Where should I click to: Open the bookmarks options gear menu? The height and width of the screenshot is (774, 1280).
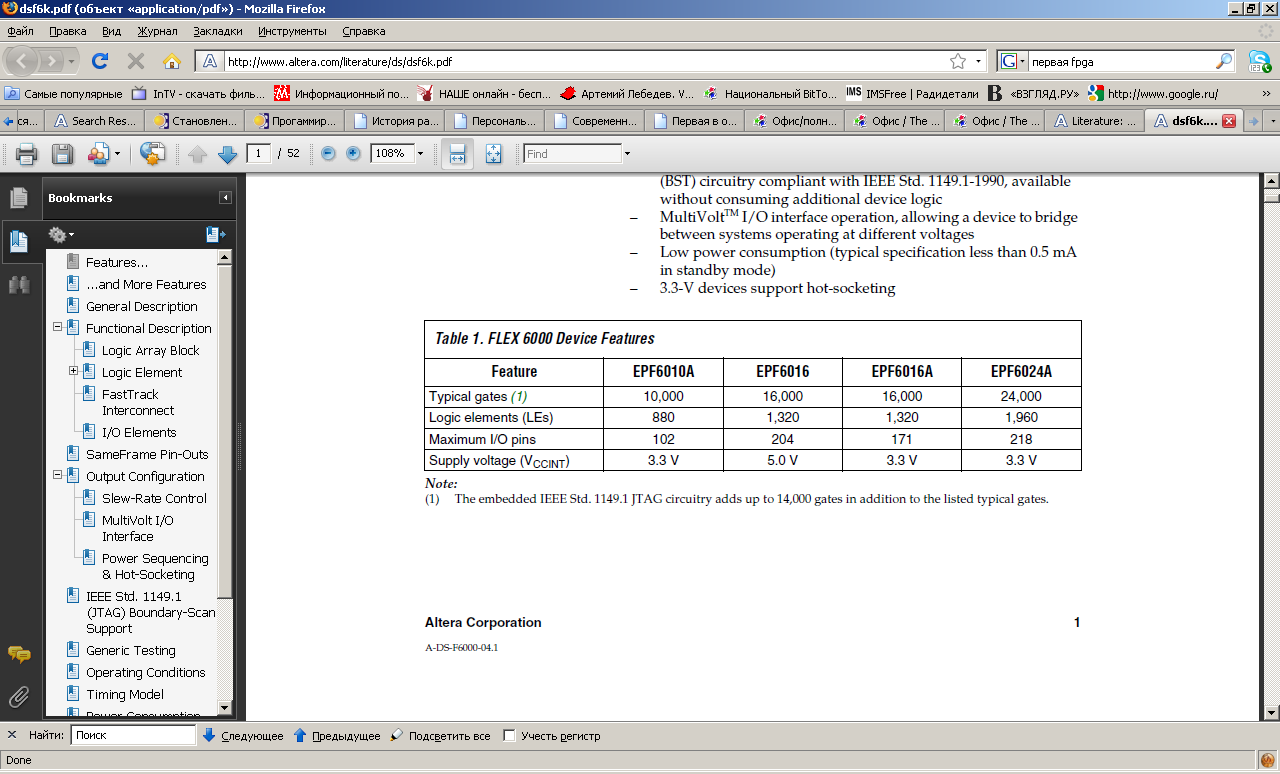coord(61,235)
